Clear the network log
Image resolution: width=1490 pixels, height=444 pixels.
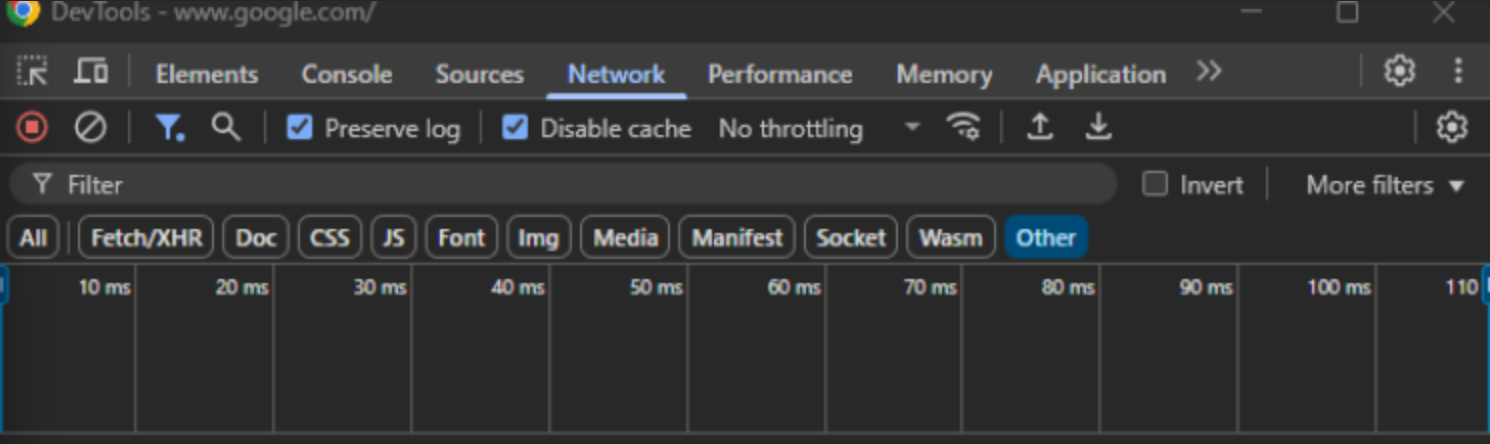click(91, 128)
